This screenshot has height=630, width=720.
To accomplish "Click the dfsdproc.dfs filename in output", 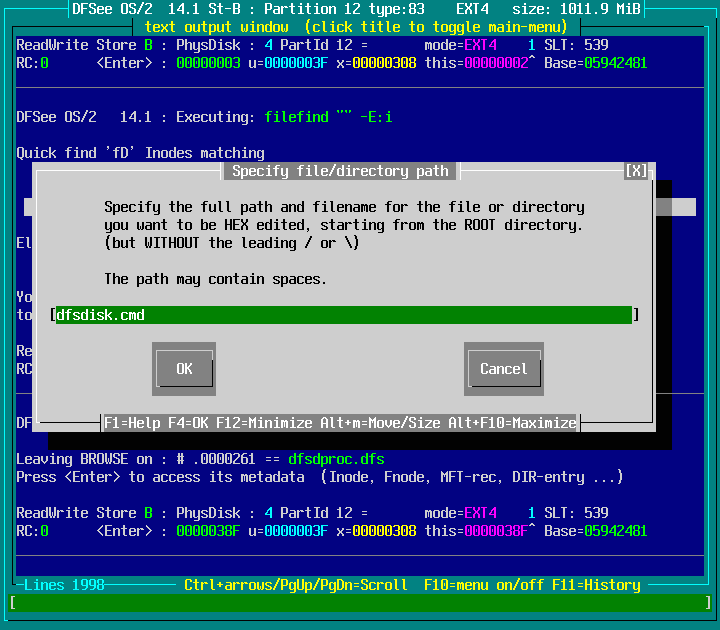I will [x=336, y=459].
